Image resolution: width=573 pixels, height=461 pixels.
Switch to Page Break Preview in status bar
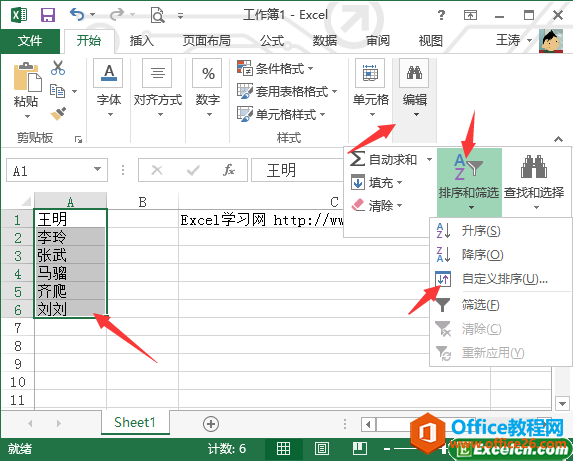[360, 449]
